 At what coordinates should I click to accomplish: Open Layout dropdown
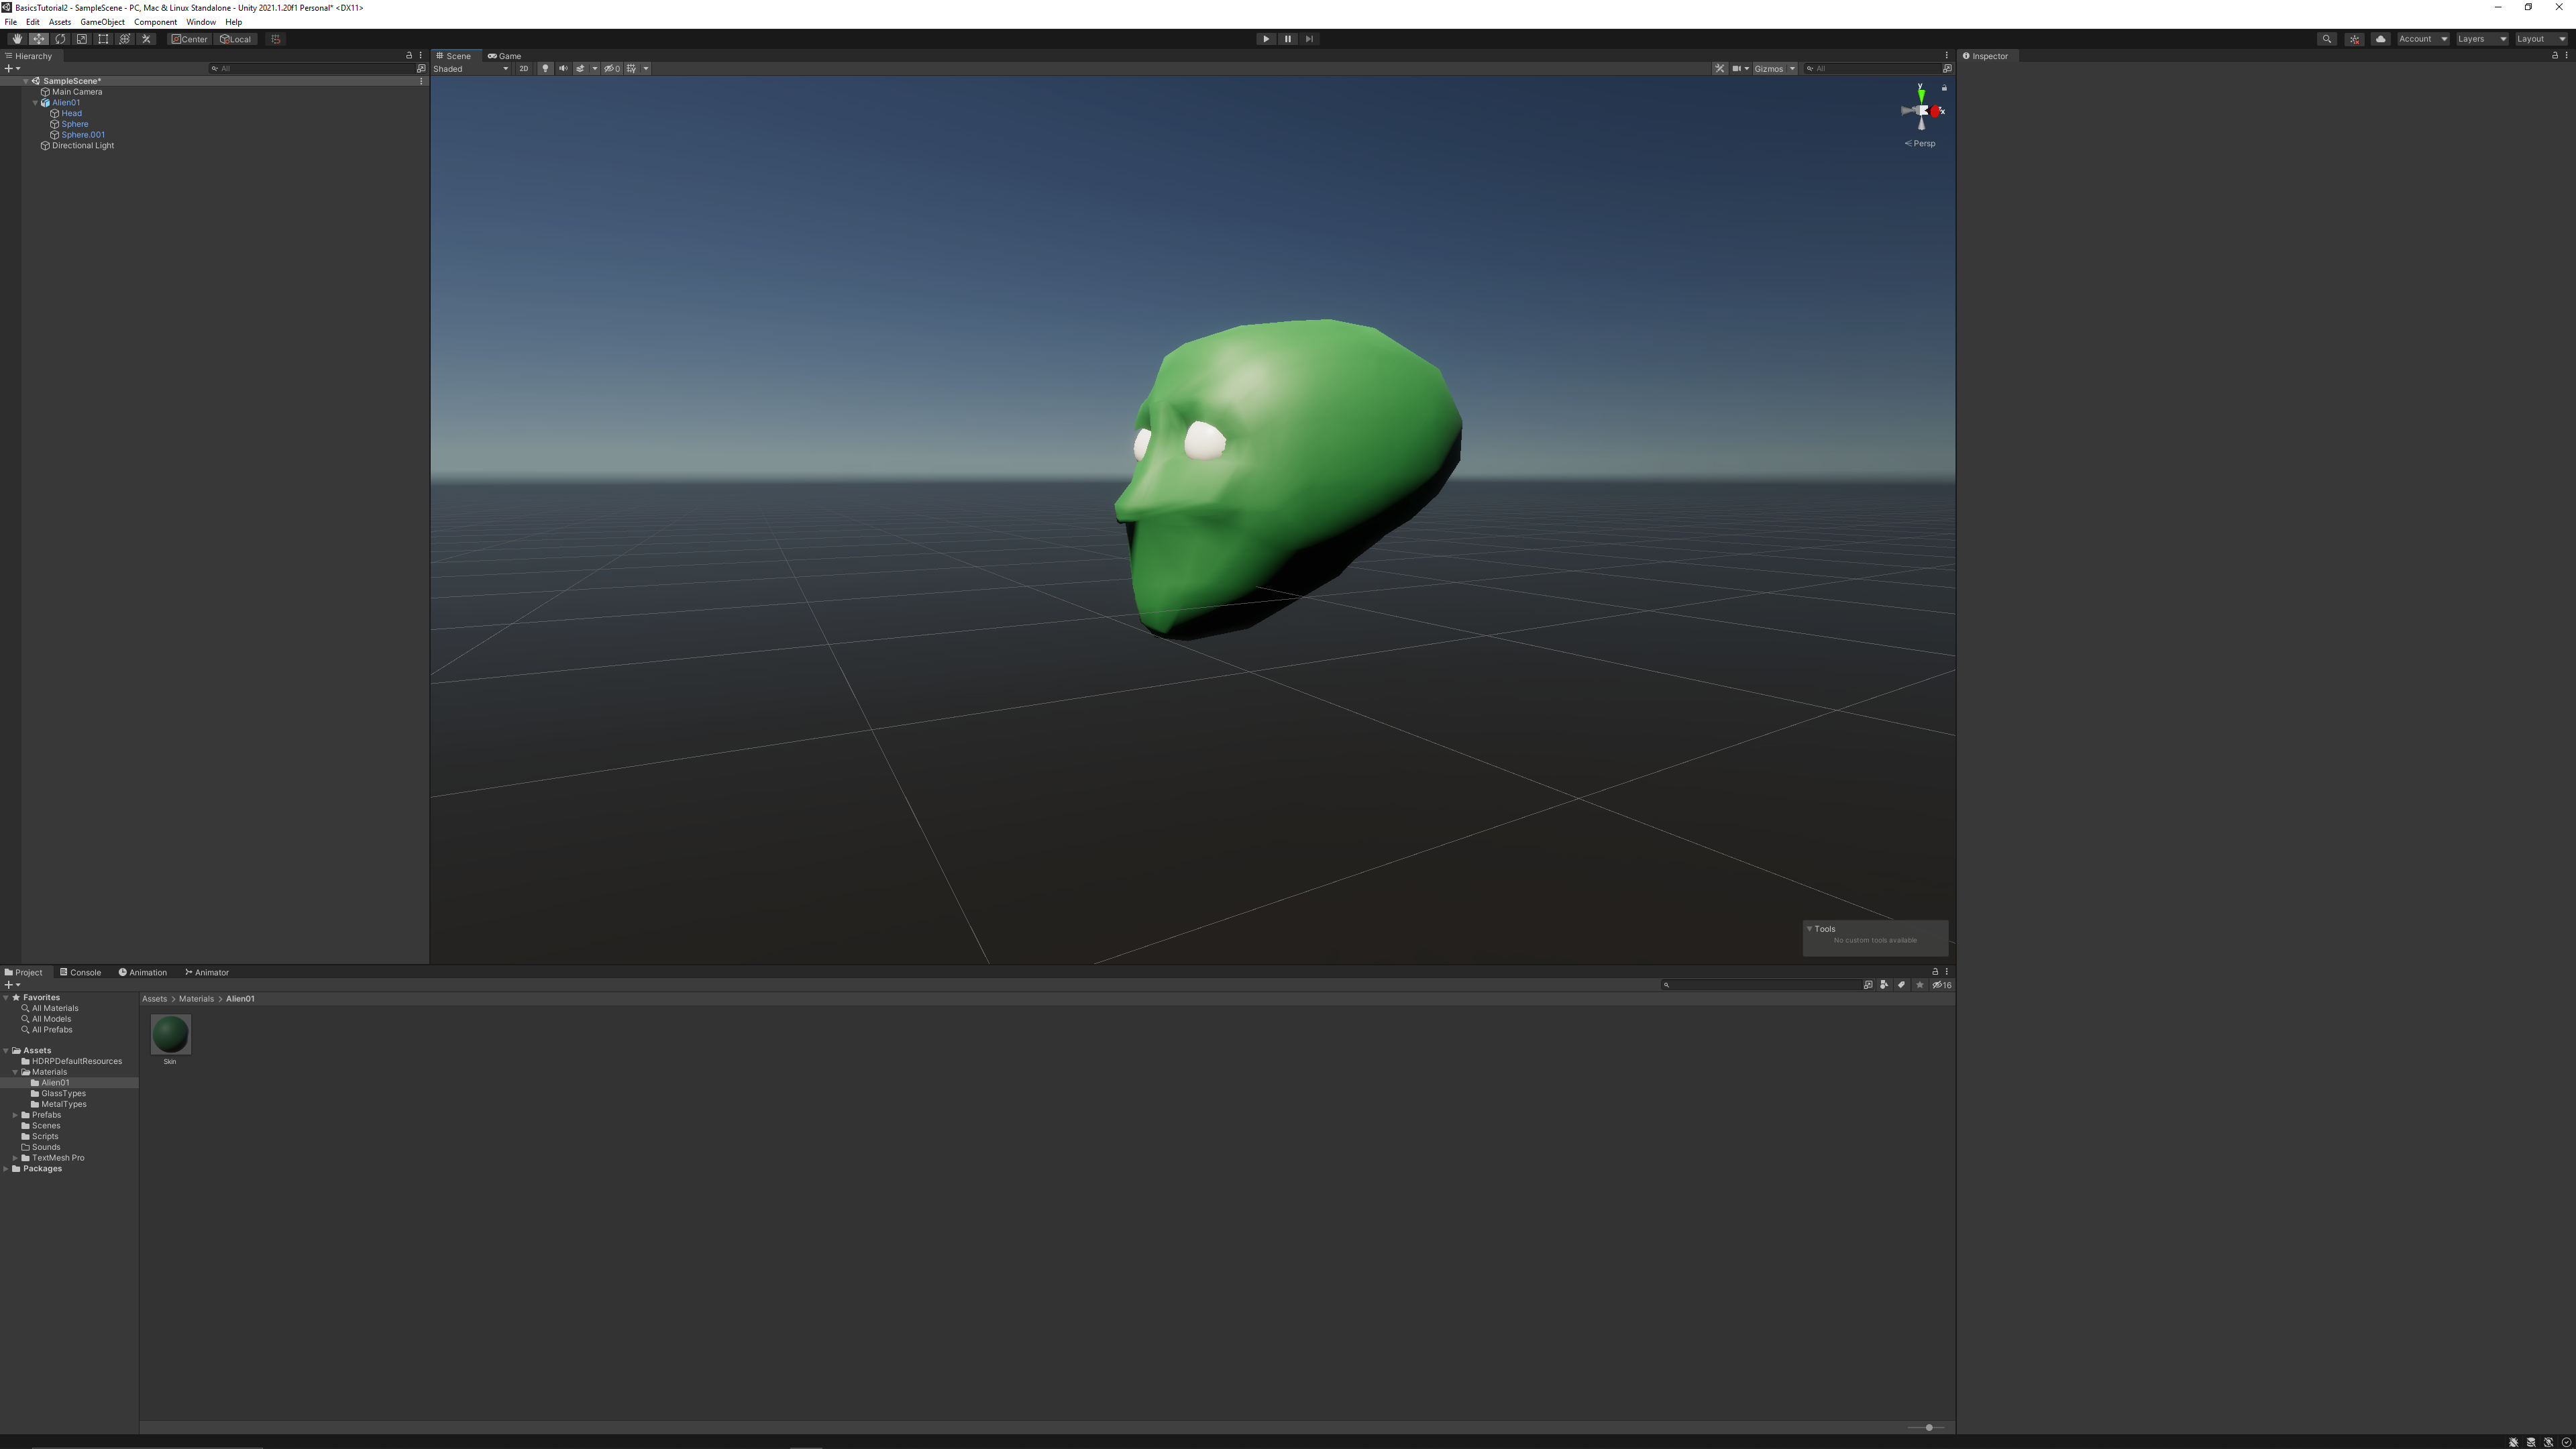point(2541,39)
